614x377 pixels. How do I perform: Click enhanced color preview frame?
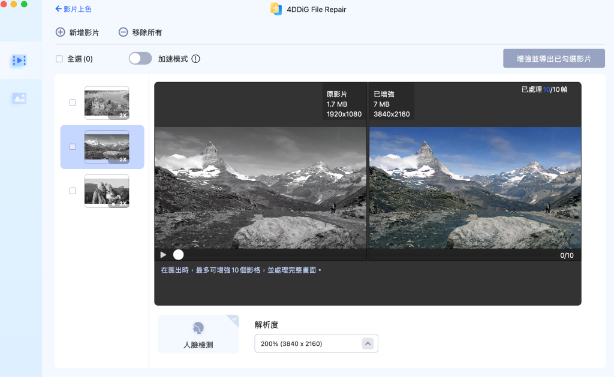point(475,188)
